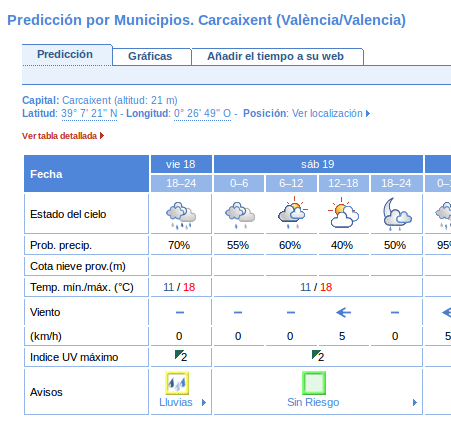Click the wind calm dash for vie 18

click(180, 312)
